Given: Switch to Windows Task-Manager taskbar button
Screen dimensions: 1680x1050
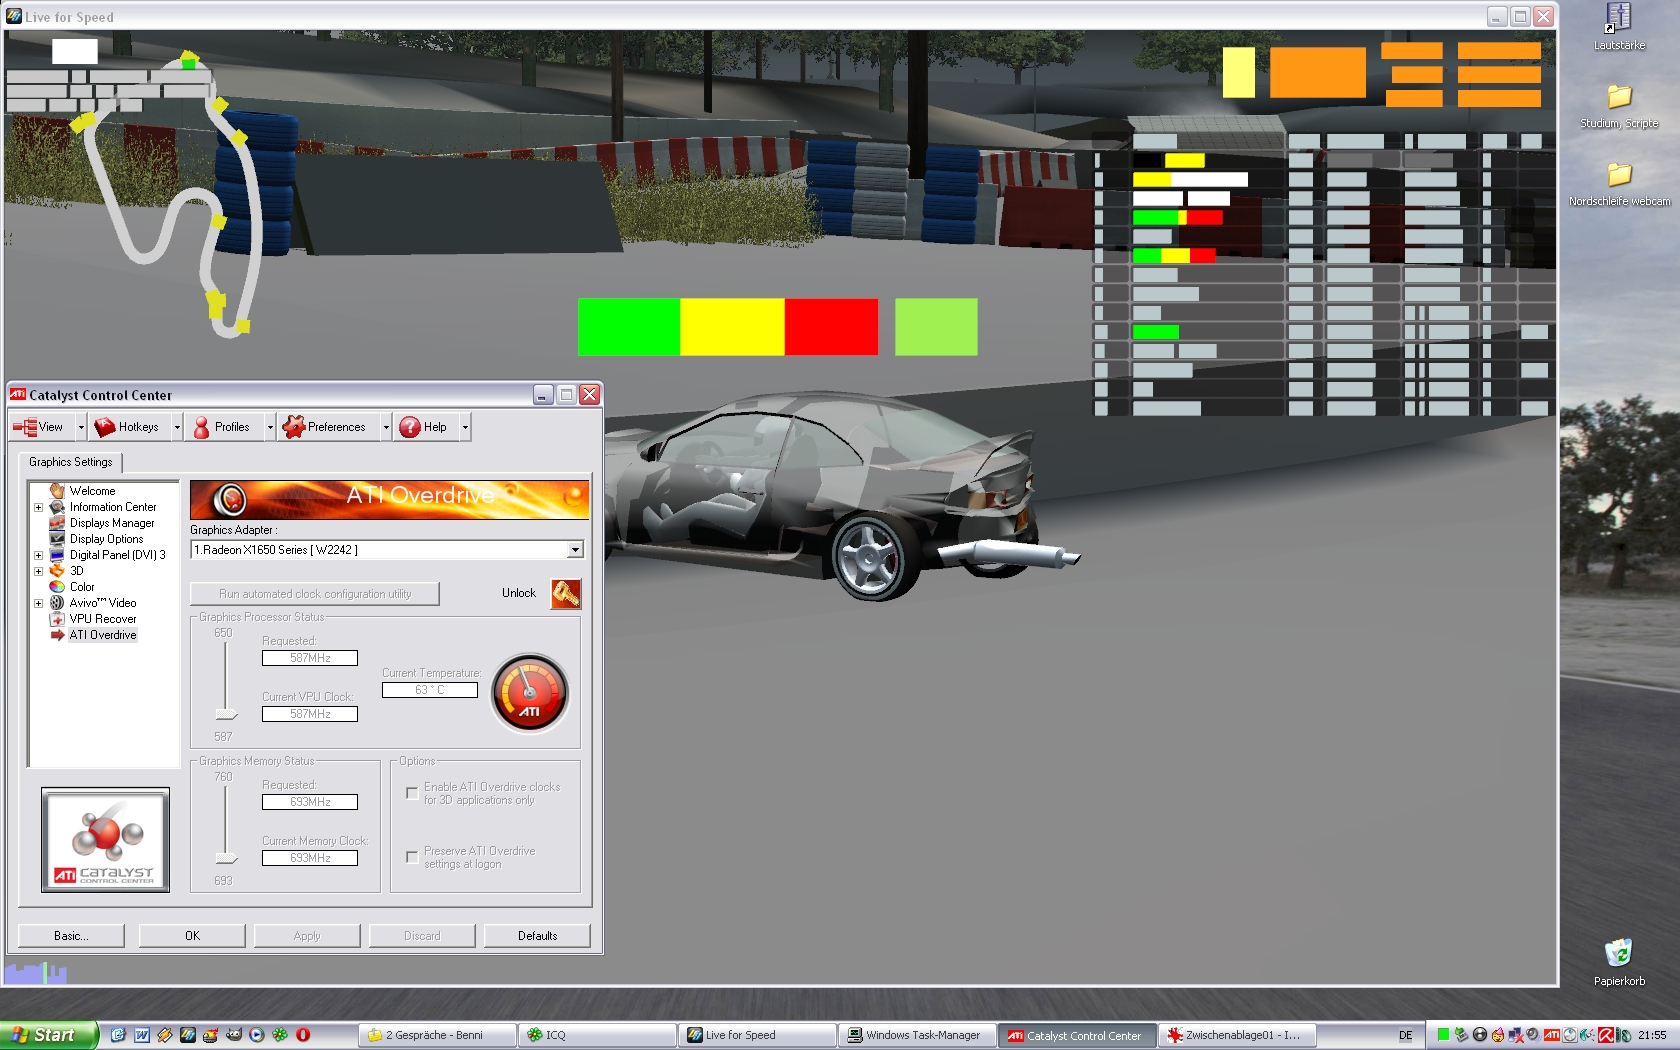Looking at the screenshot, I should tap(918, 1035).
